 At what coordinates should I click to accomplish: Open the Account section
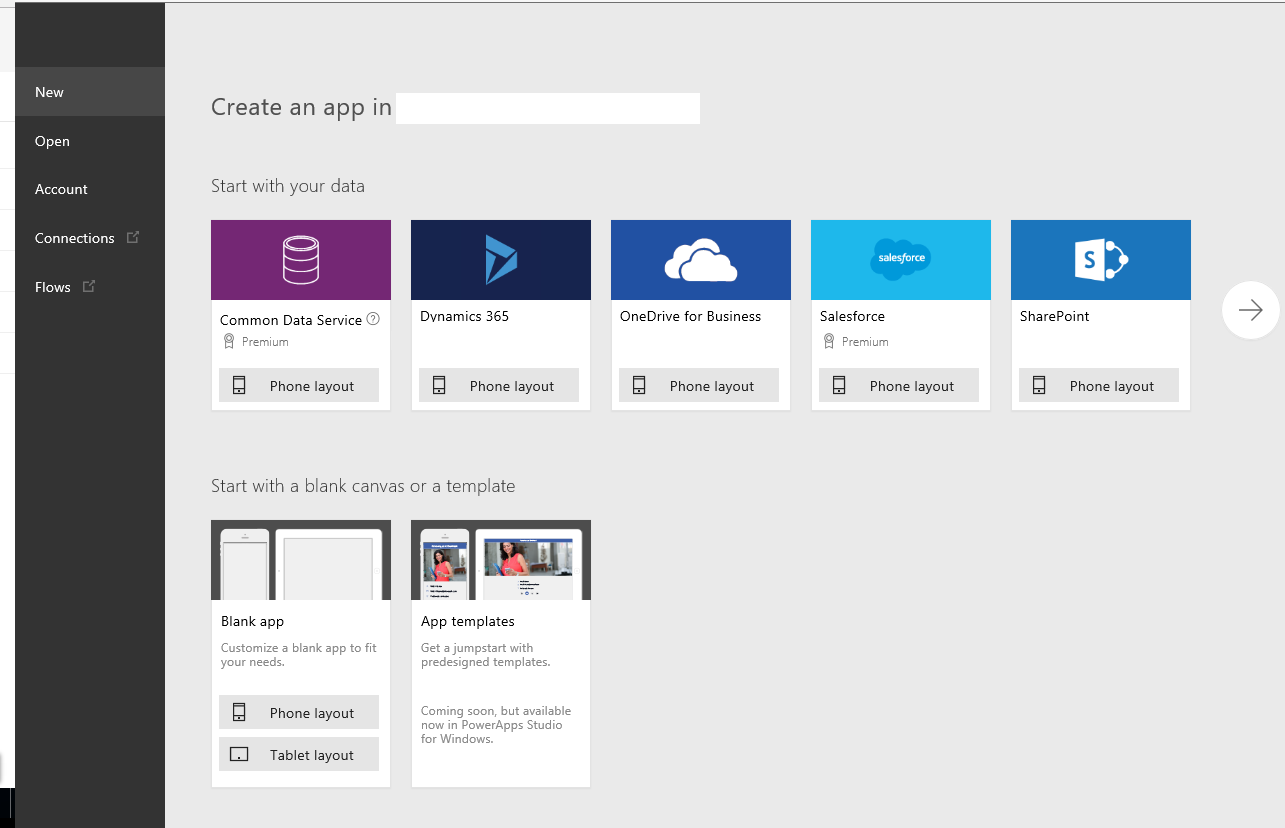point(61,189)
